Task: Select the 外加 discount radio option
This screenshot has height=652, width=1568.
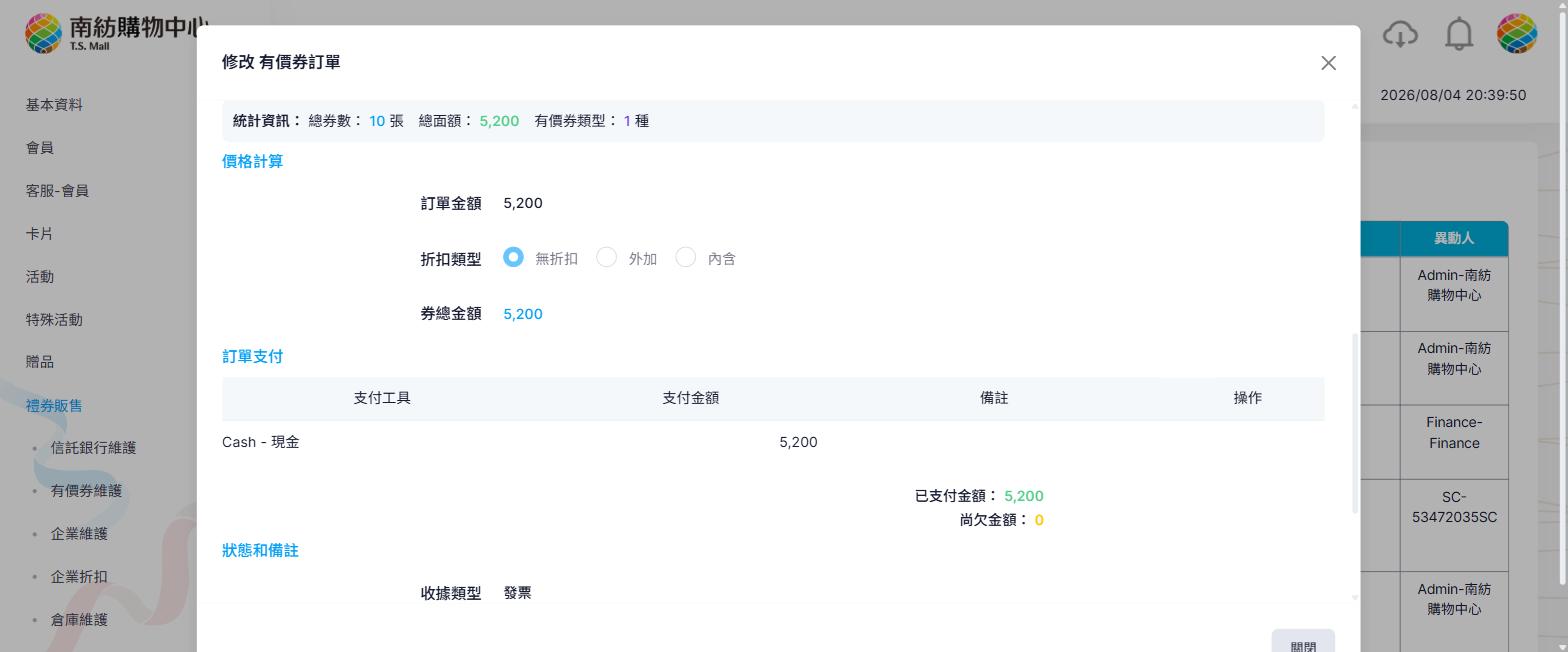Action: click(x=606, y=257)
